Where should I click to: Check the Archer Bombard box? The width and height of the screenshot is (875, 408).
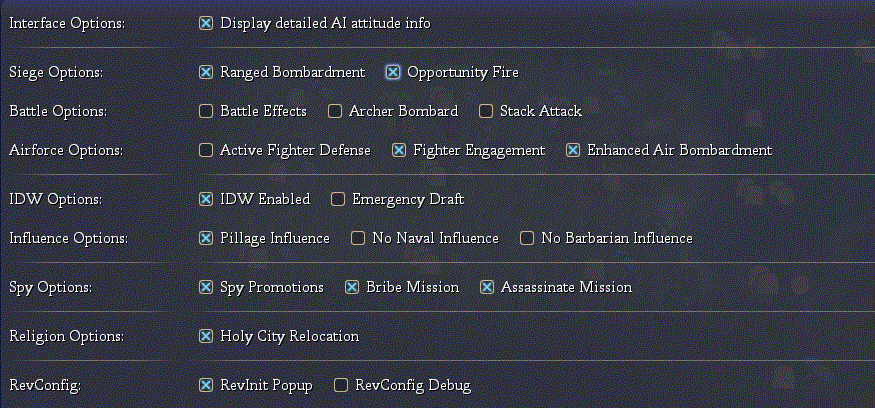click(335, 111)
